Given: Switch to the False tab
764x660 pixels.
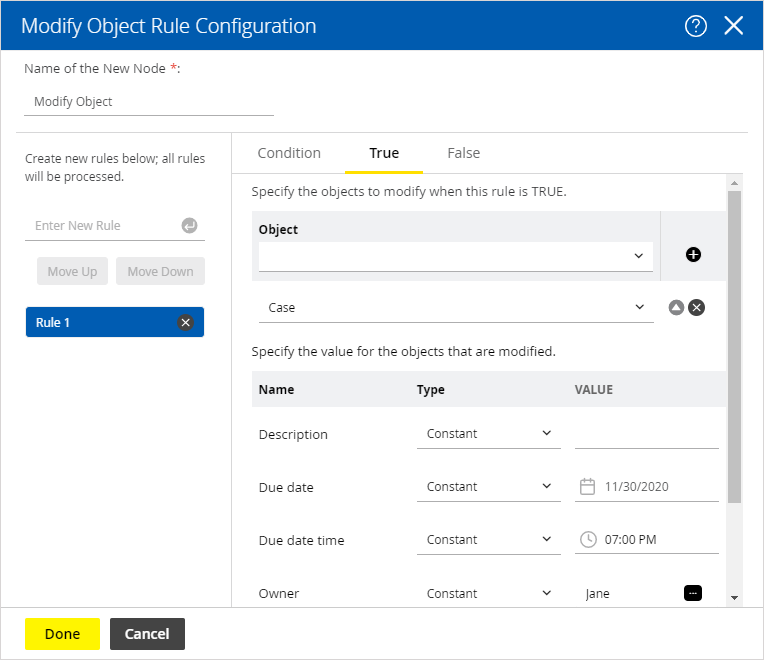Looking at the screenshot, I should 463,153.
